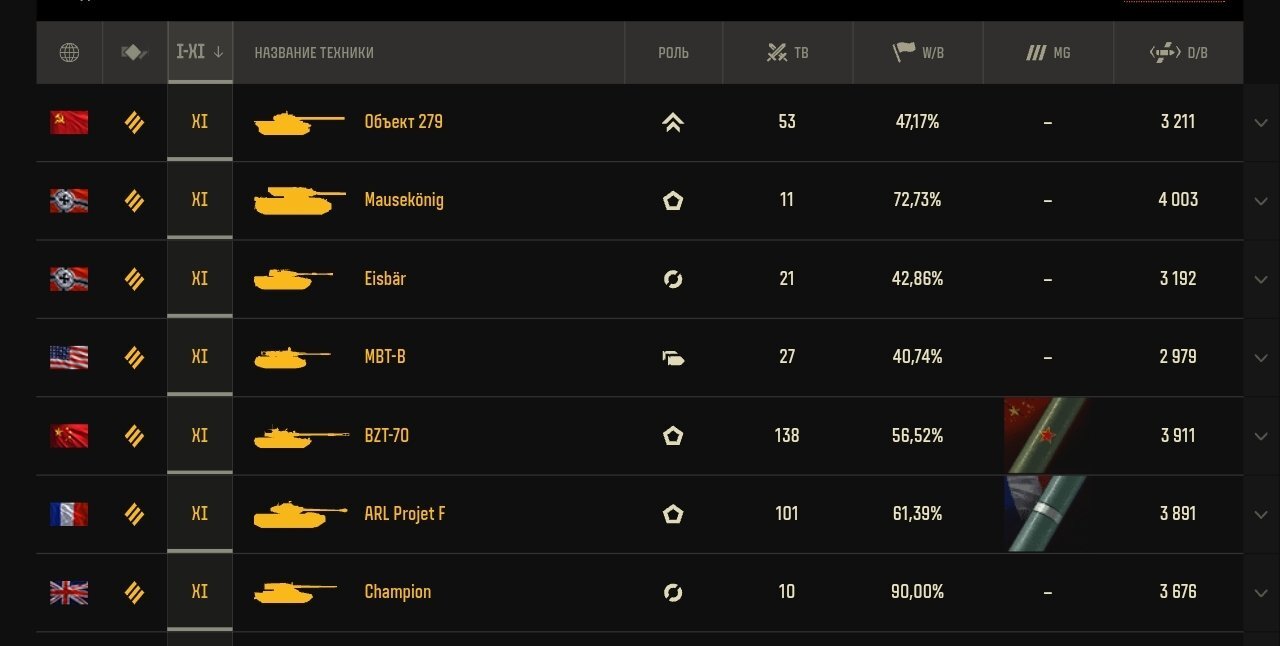The height and width of the screenshot is (646, 1280).
Task: Sort by win rate W/B flag header
Action: [918, 52]
